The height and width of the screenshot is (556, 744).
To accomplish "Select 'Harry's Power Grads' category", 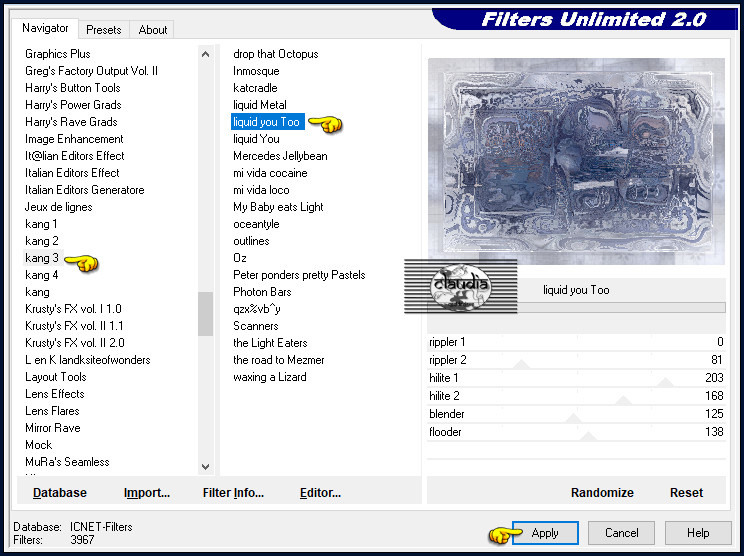I will point(73,105).
